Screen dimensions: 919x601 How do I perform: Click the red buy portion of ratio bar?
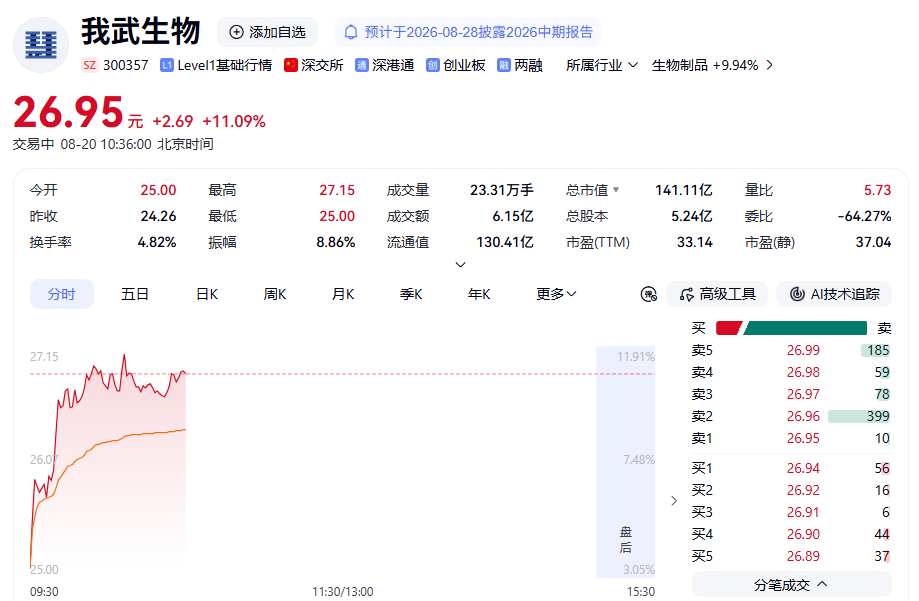pyautogui.click(x=729, y=328)
